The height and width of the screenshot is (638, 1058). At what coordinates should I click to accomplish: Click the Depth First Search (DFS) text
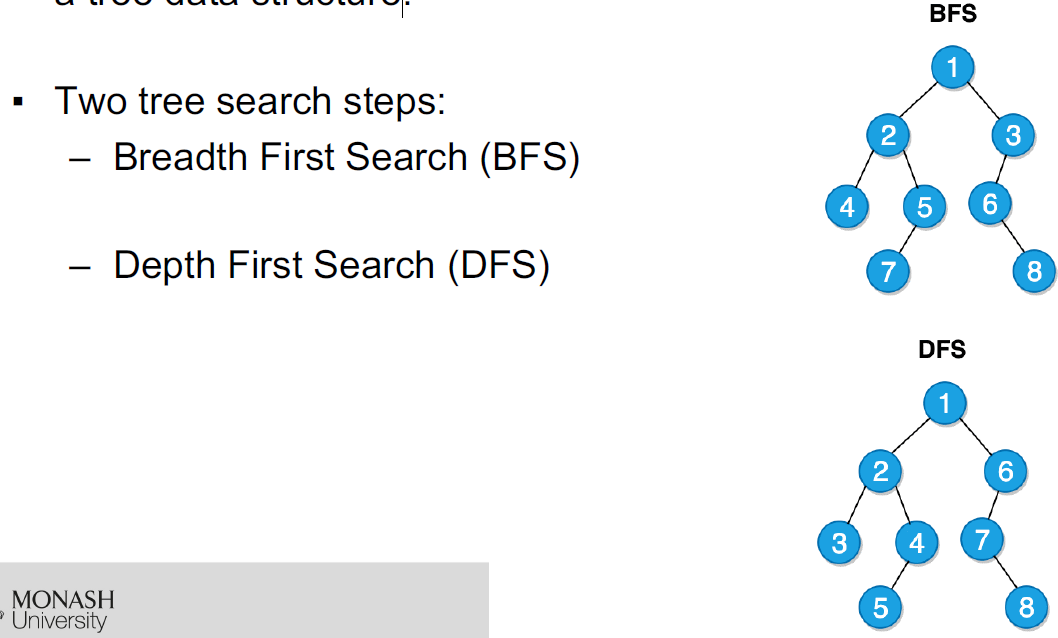click(x=331, y=265)
